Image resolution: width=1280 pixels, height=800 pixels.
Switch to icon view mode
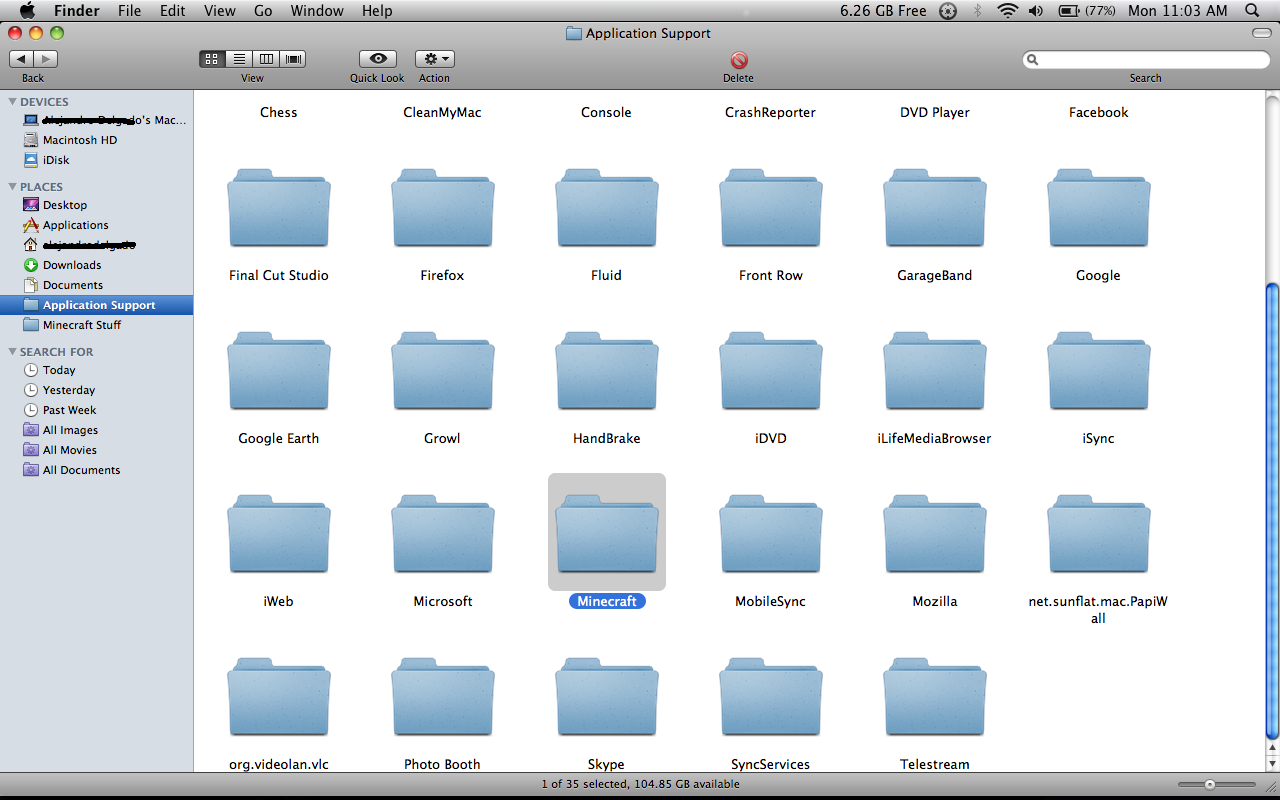tap(212, 59)
